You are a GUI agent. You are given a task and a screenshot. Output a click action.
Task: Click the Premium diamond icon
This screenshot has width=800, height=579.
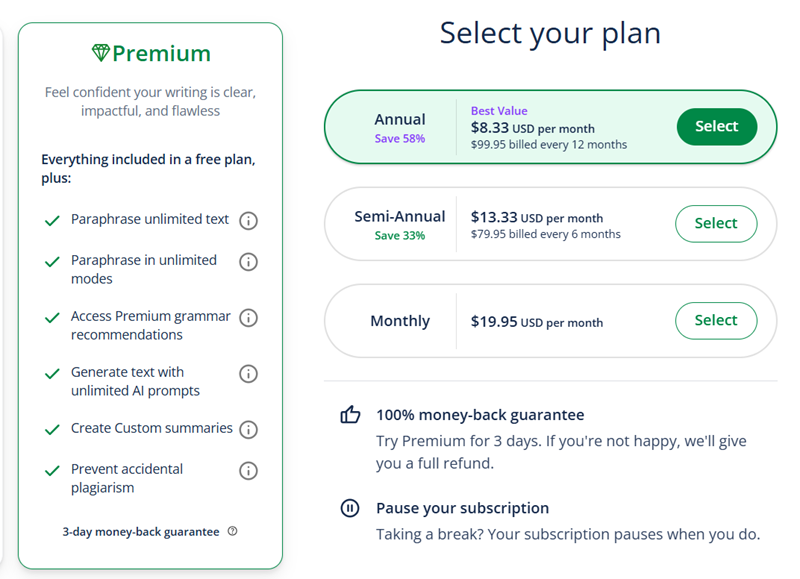(x=100, y=53)
